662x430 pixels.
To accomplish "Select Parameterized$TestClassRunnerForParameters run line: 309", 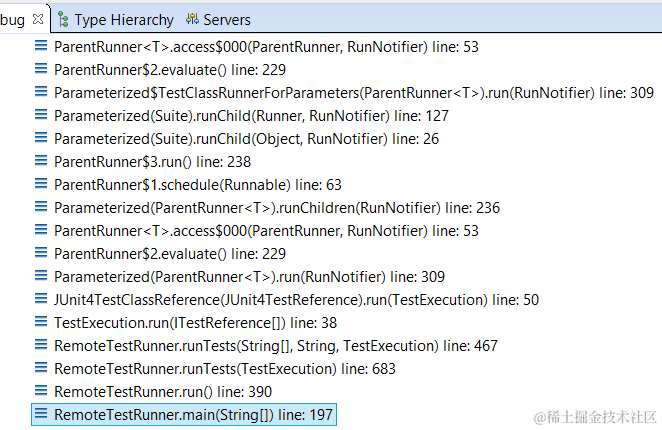I will (x=354, y=93).
